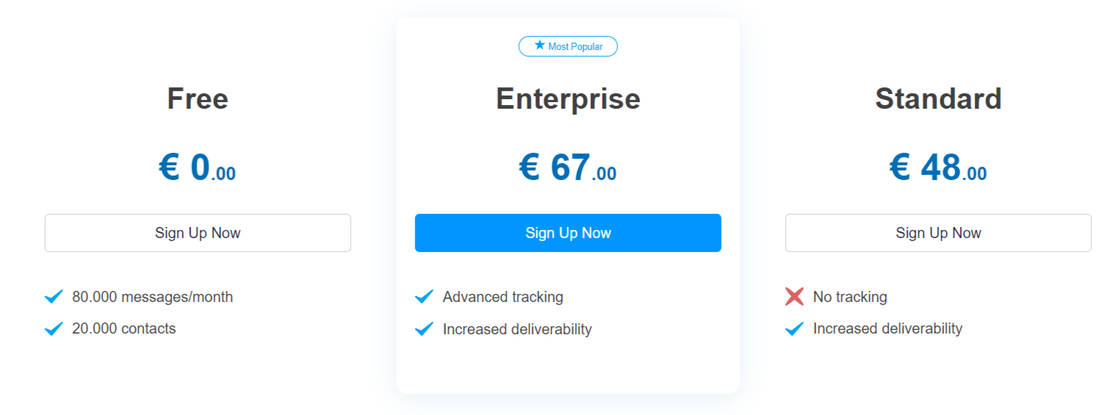
Task: Click the red X beside No tracking
Action: pyautogui.click(x=794, y=297)
